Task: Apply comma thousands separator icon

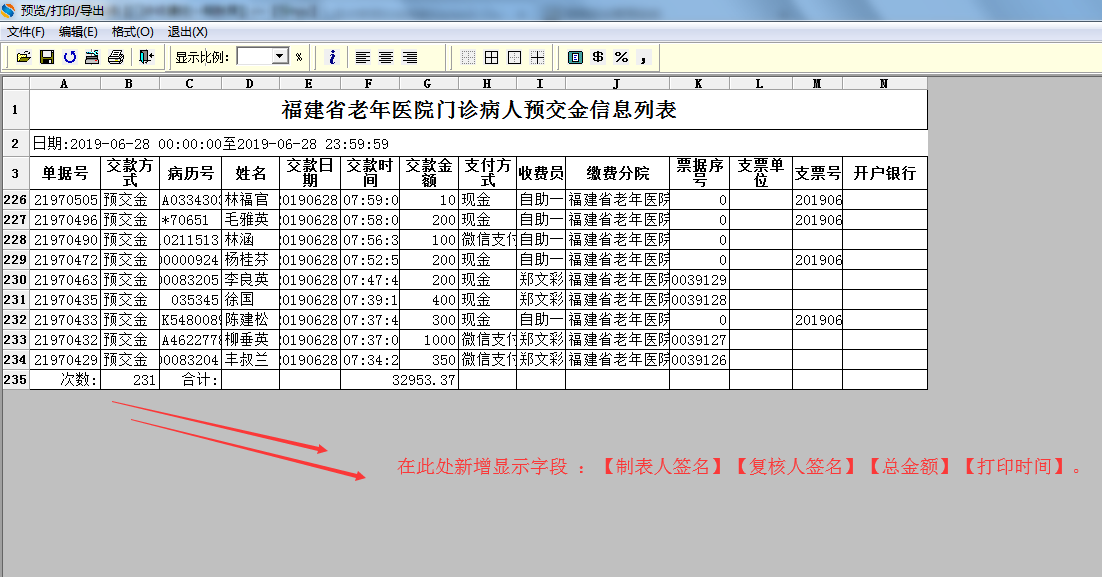Action: [644, 58]
